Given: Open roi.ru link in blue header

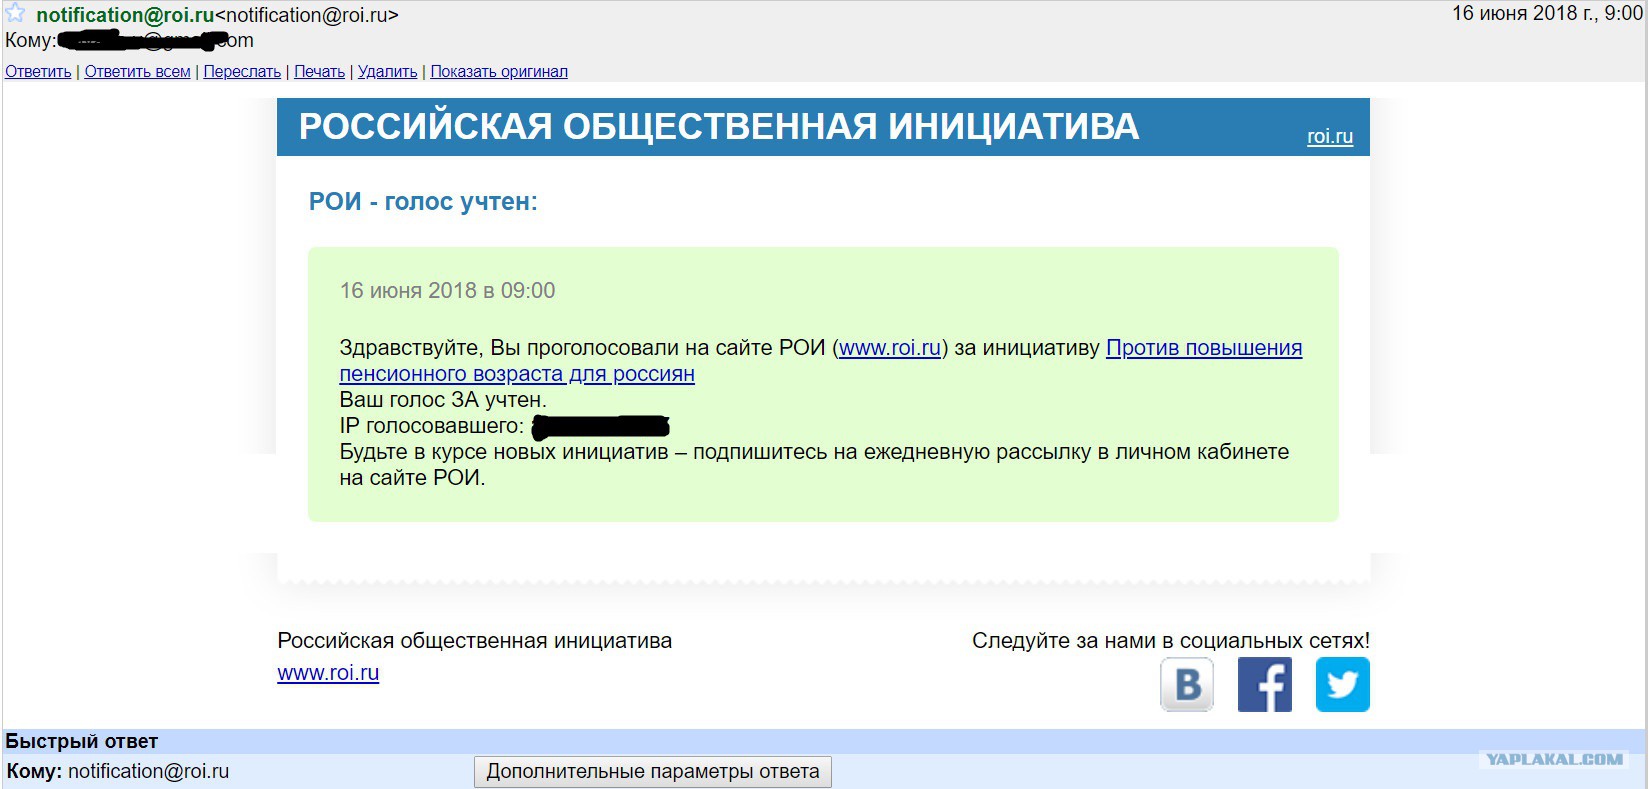Looking at the screenshot, I should coord(1330,137).
